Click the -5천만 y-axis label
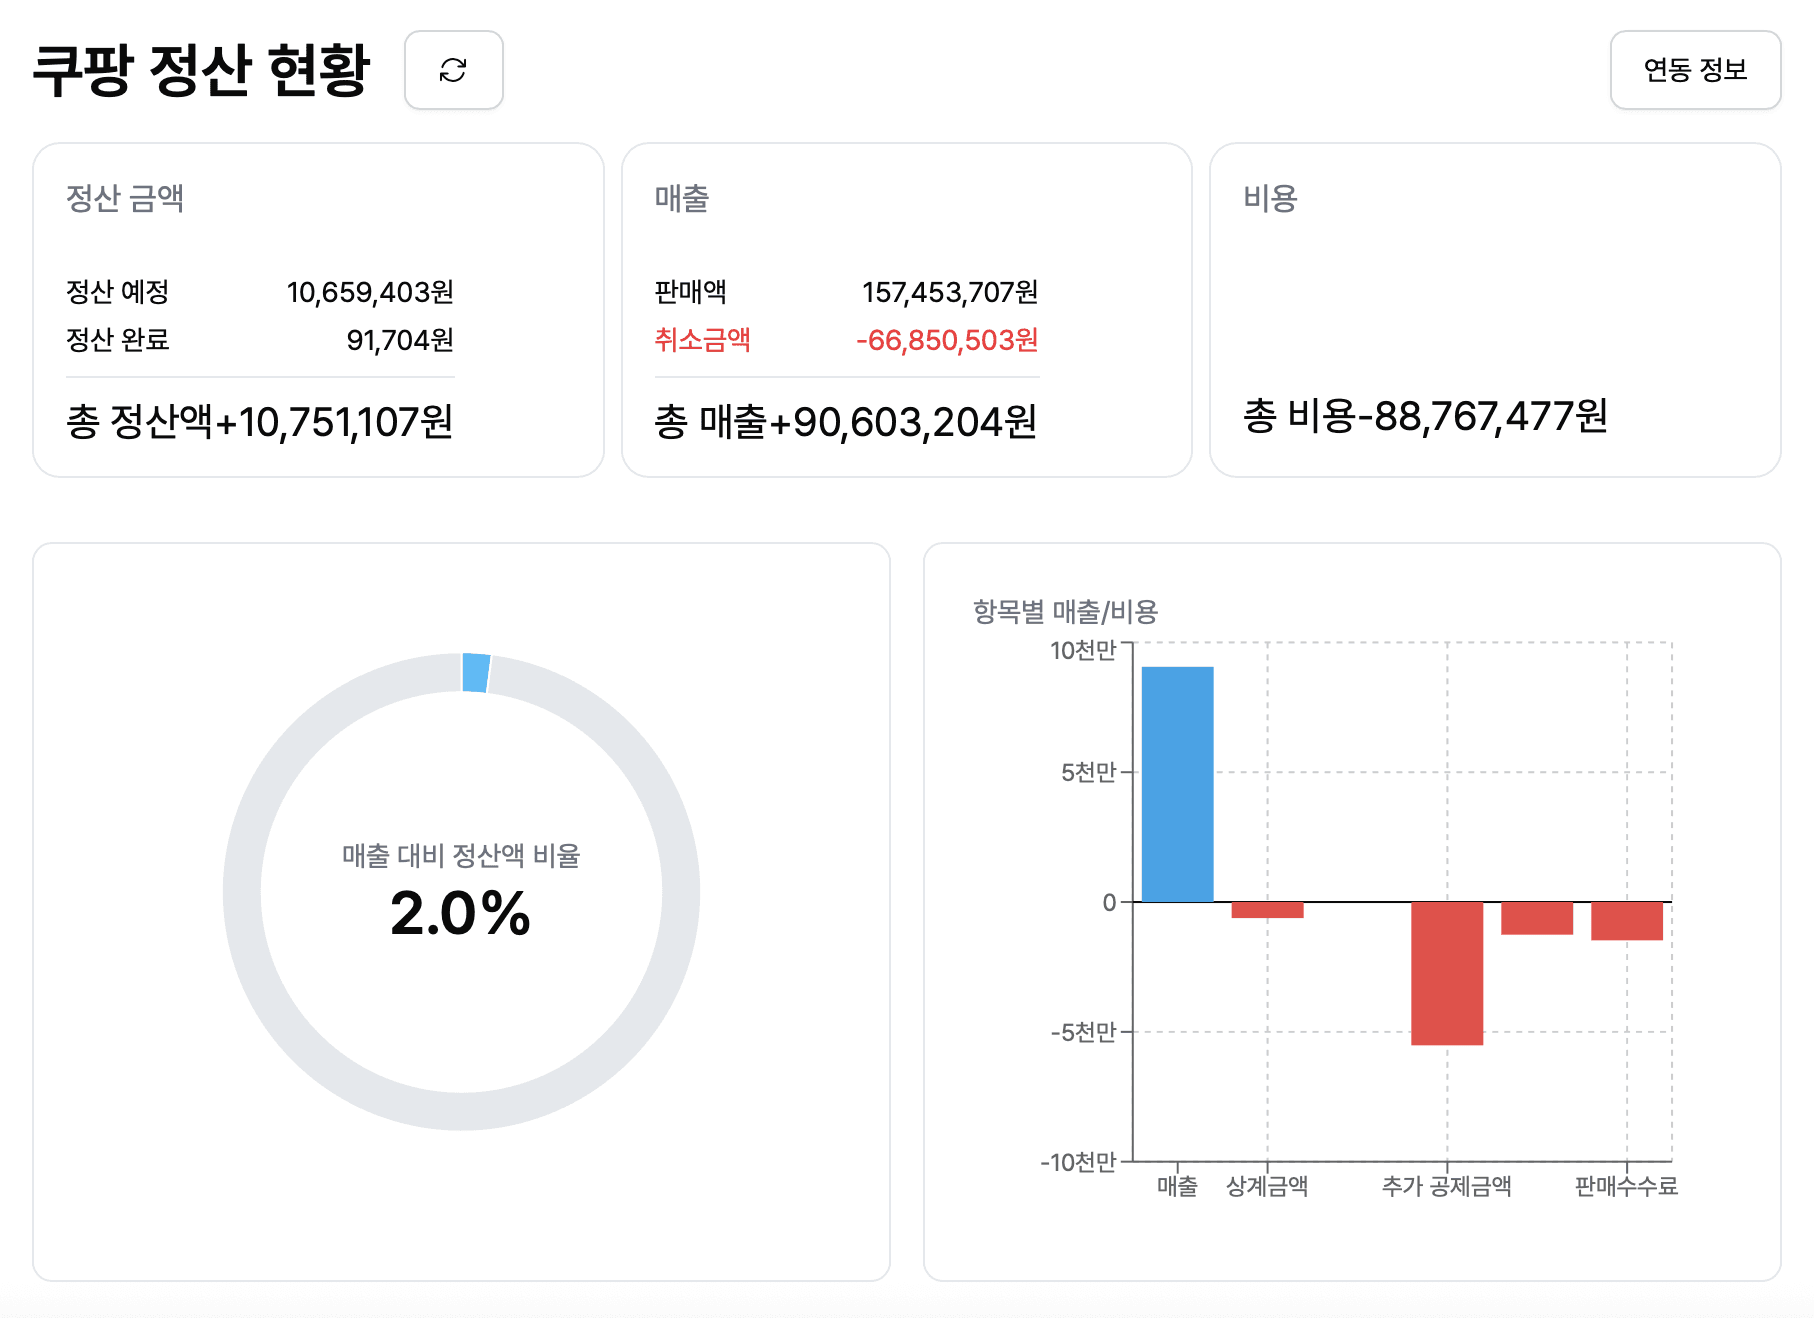This screenshot has width=1814, height=1318. pos(1083,1032)
